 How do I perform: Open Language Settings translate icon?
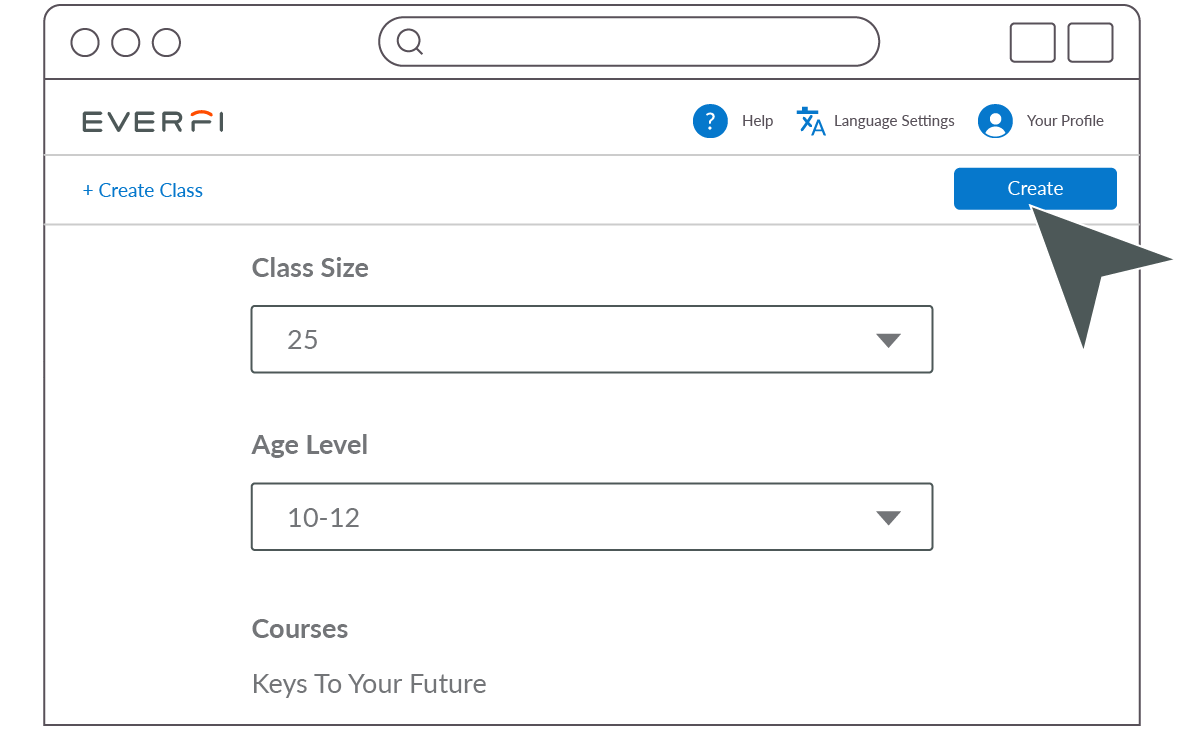pyautogui.click(x=811, y=121)
